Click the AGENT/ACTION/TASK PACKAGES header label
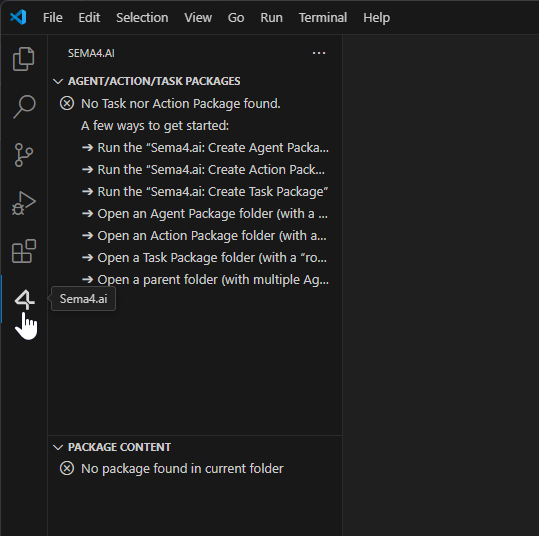Screen dimensions: 539x536 coord(154,81)
